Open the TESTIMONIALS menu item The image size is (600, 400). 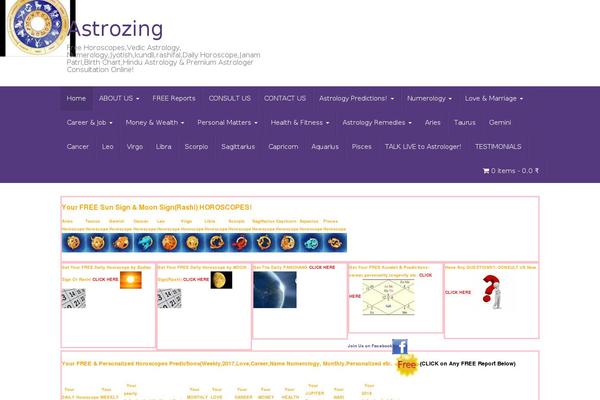pyautogui.click(x=498, y=147)
